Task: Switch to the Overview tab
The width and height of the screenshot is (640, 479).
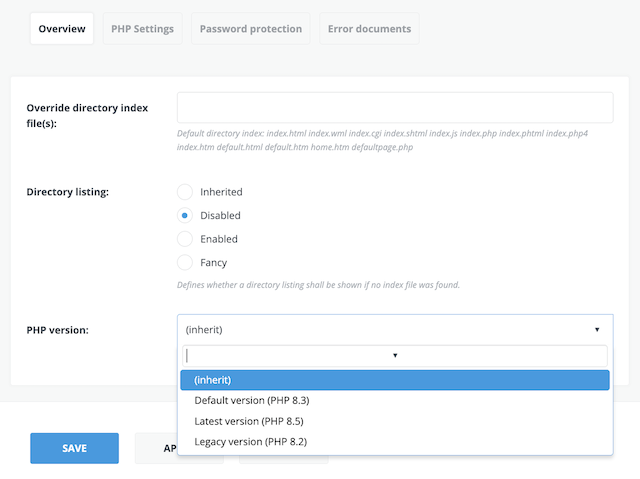Action: (x=62, y=29)
